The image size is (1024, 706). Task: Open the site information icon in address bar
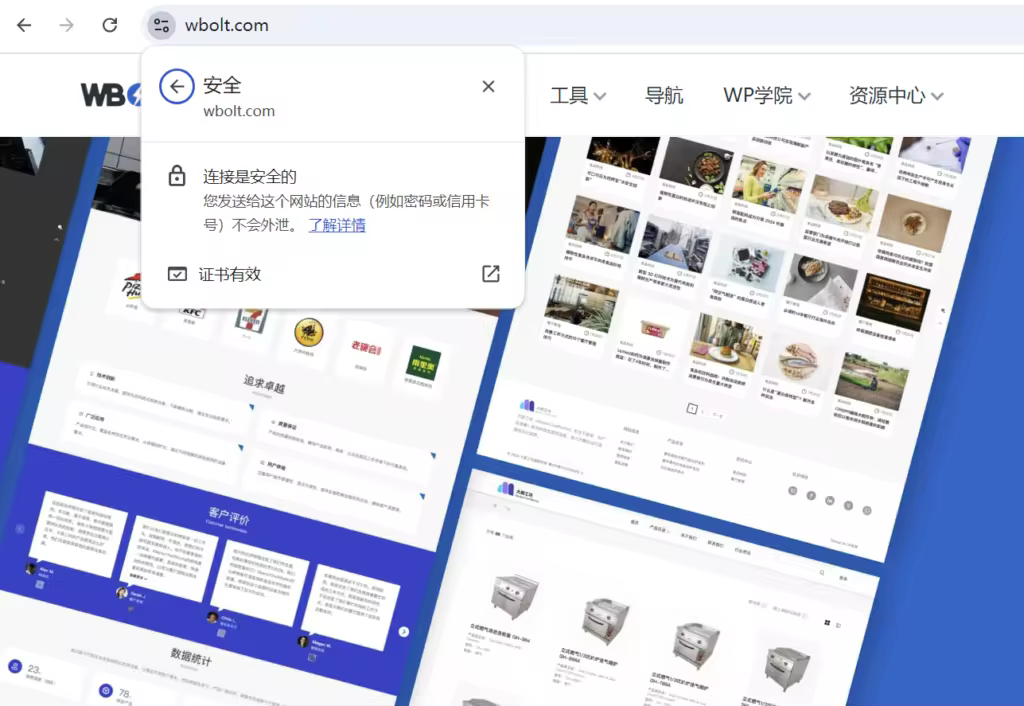coord(161,25)
